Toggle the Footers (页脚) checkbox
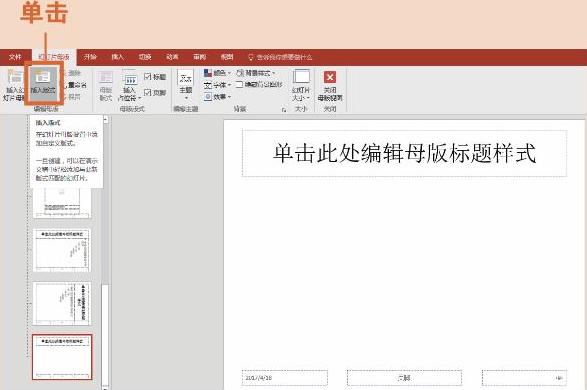The width and height of the screenshot is (587, 390). click(x=147, y=92)
